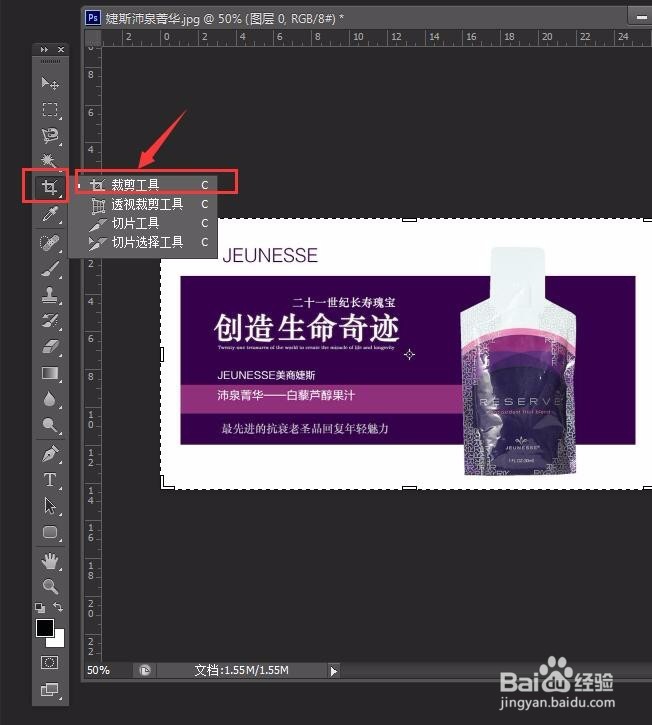652x725 pixels.
Task: Collapse the toolbar with double-arrow icon
Action: click(x=44, y=49)
